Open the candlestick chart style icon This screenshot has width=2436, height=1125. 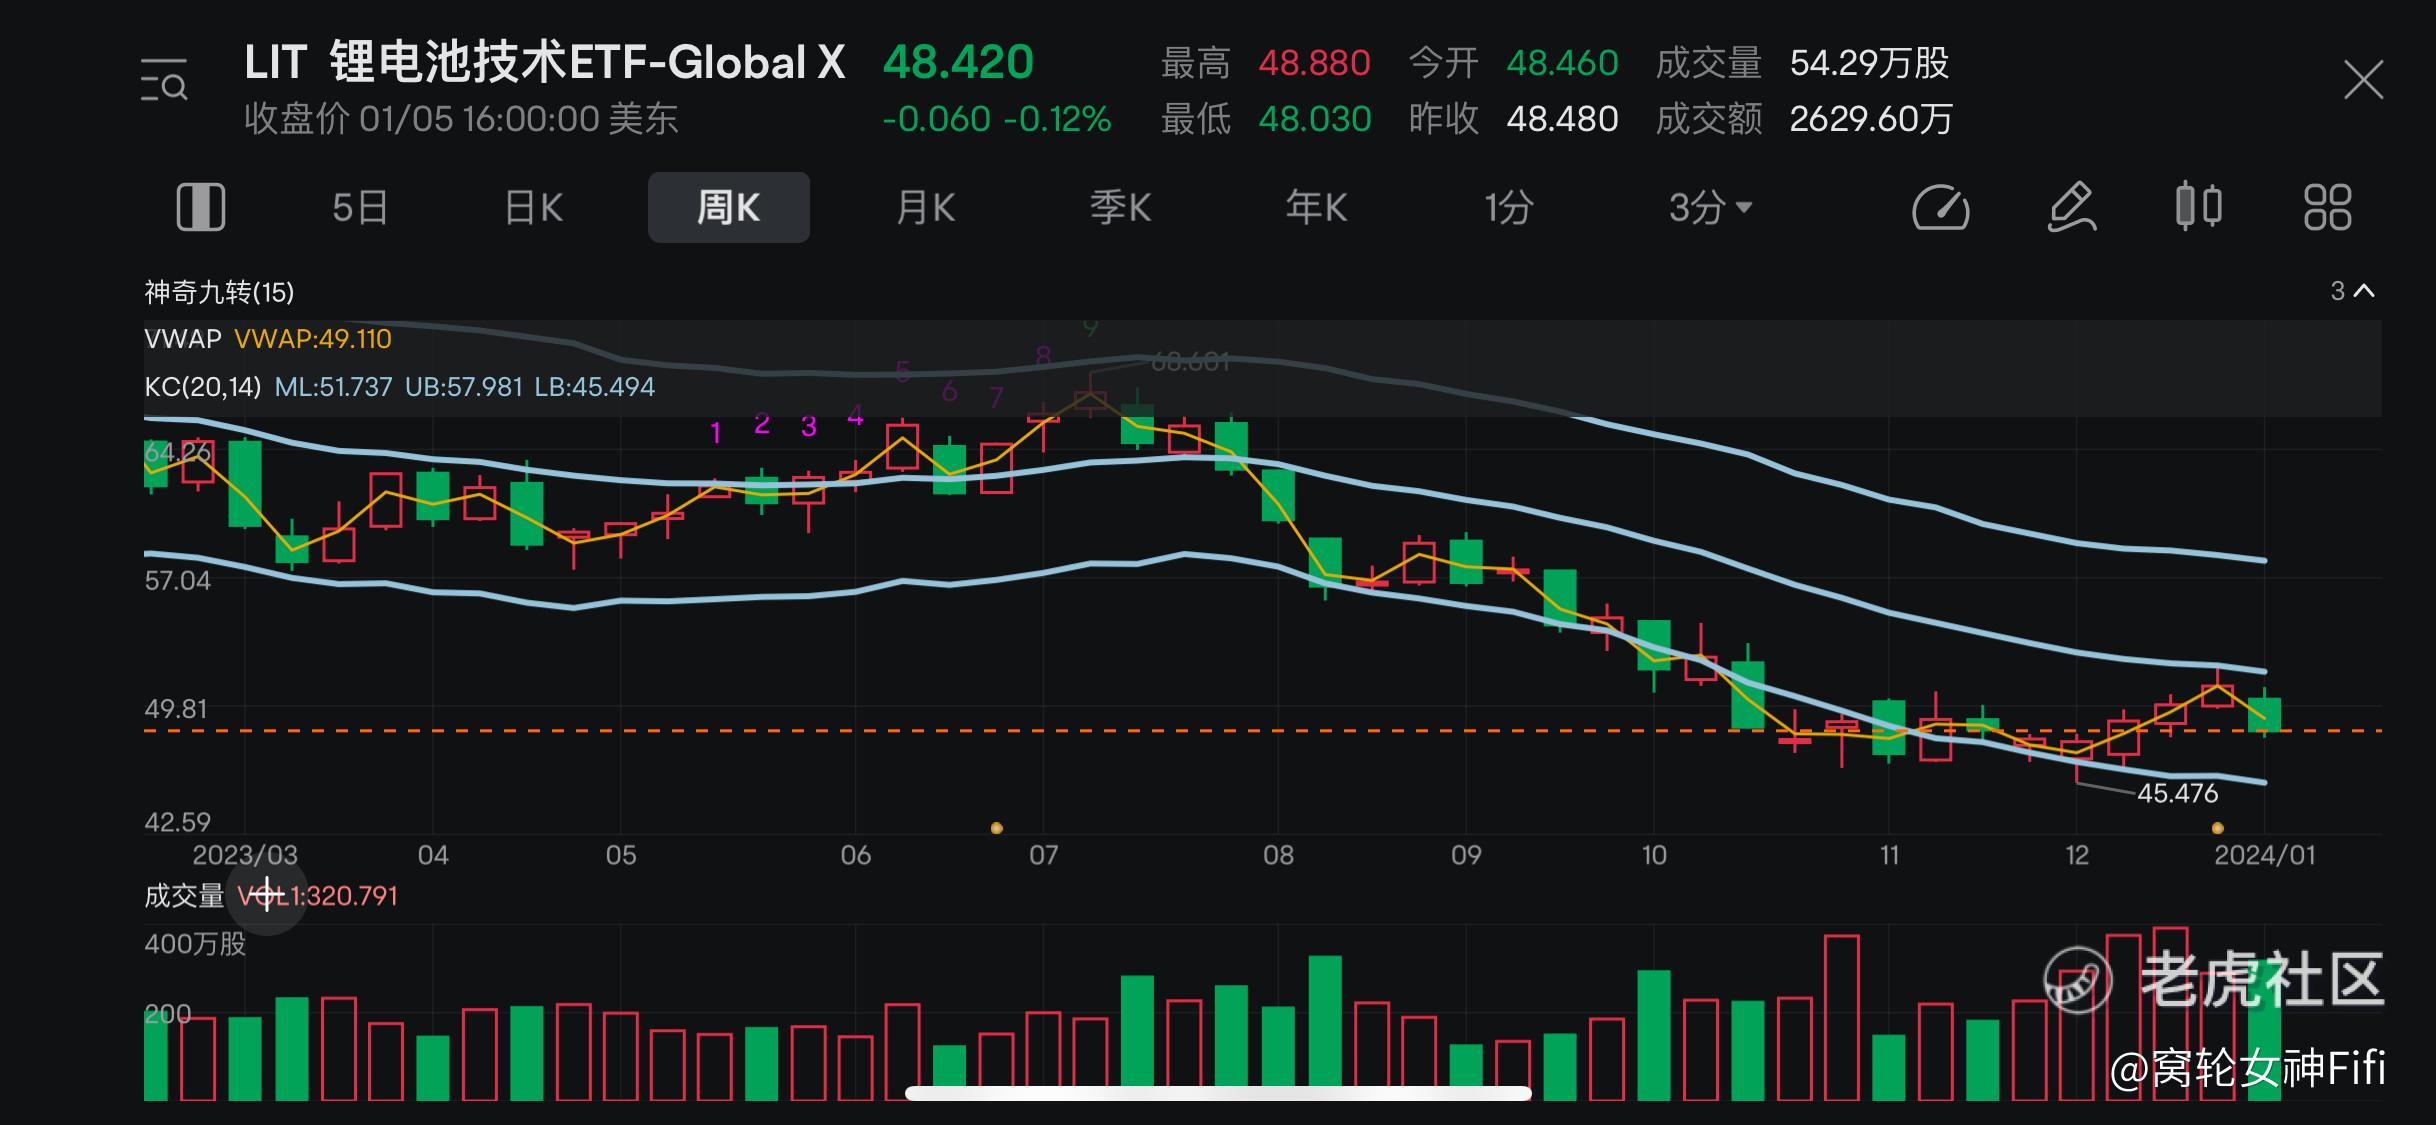click(x=2198, y=207)
